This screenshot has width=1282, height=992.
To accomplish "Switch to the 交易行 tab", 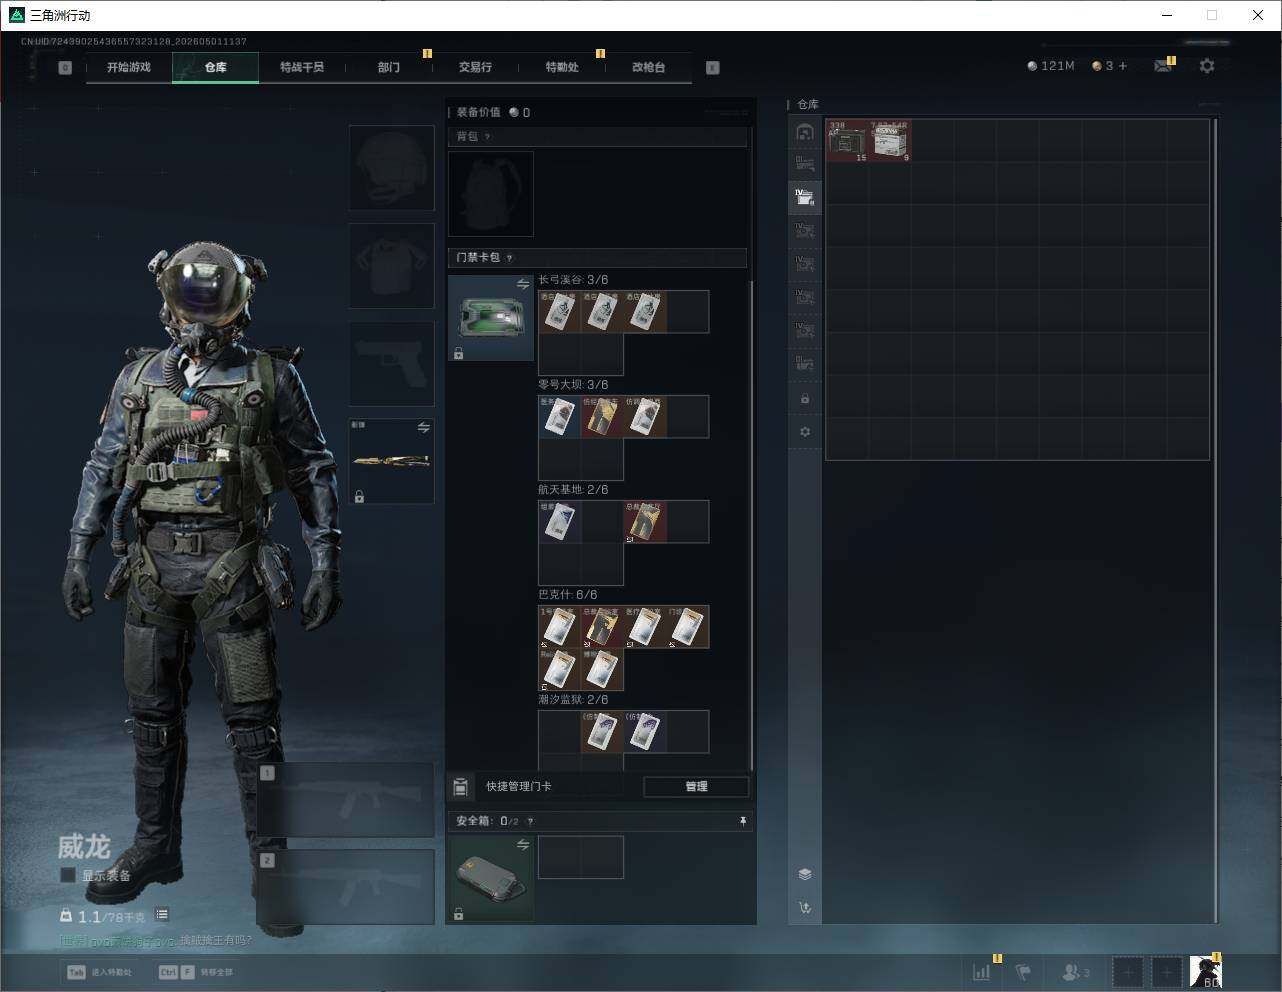I will coord(475,67).
